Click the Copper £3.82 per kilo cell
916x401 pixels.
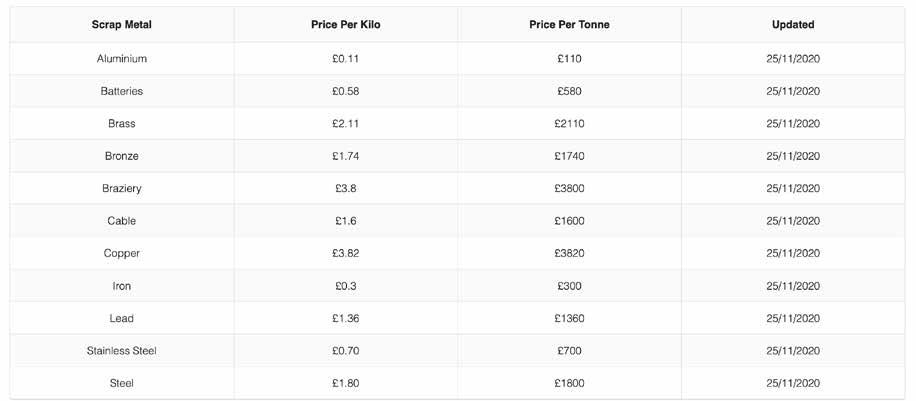[345, 253]
